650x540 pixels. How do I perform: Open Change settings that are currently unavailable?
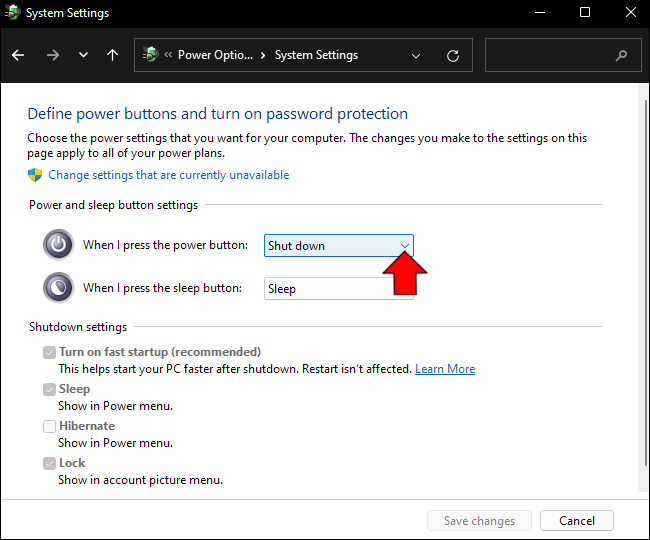(x=168, y=175)
